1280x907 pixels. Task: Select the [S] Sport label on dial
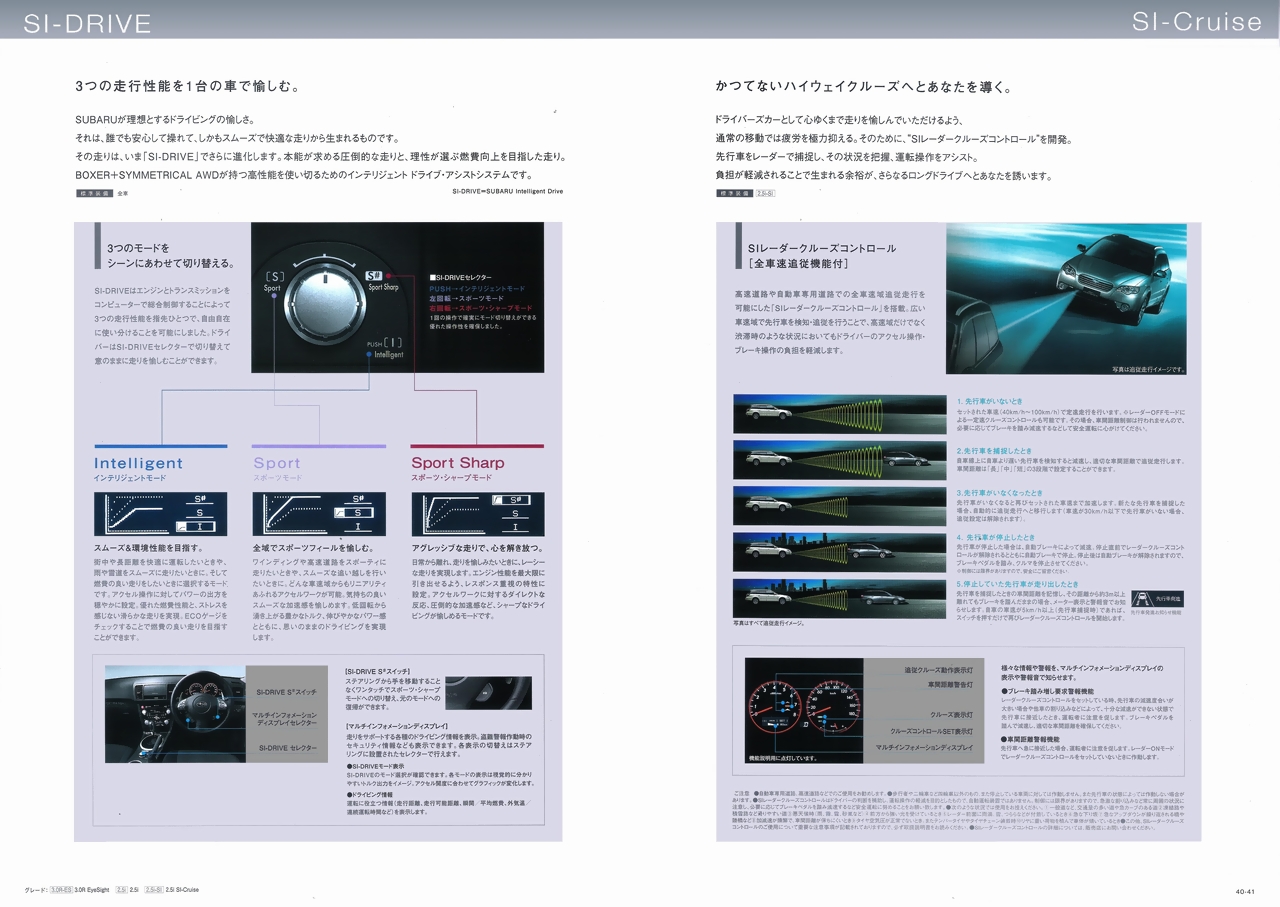274,282
